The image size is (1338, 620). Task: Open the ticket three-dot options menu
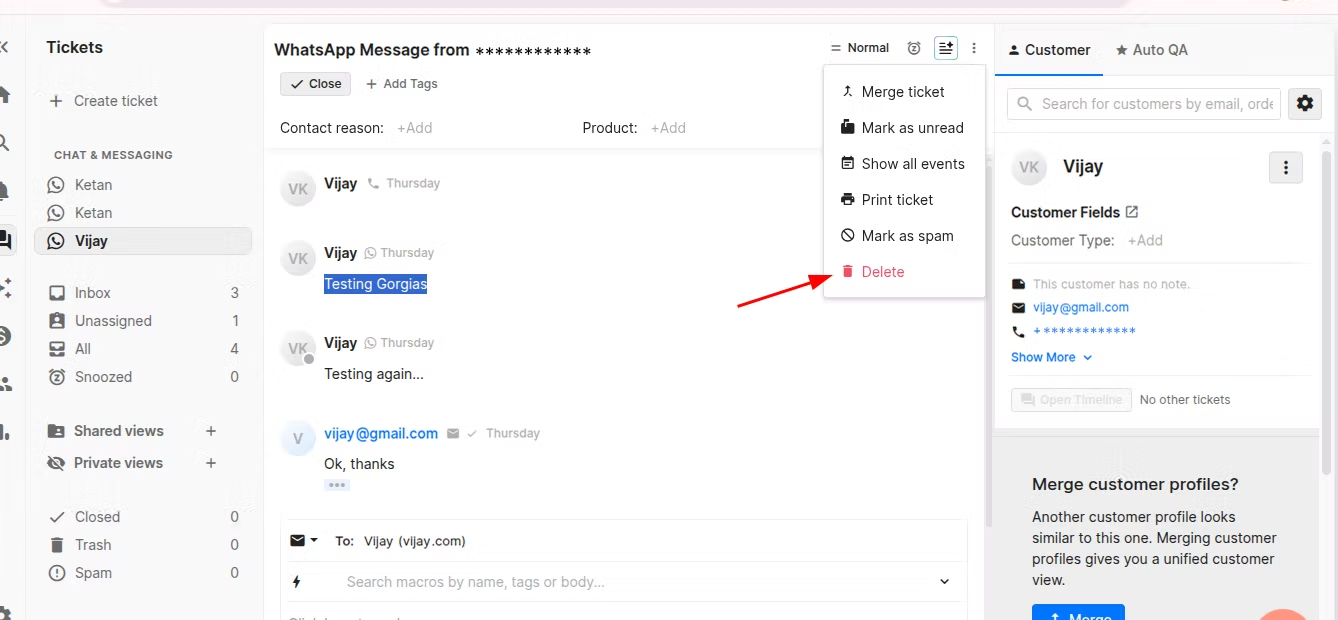(974, 48)
